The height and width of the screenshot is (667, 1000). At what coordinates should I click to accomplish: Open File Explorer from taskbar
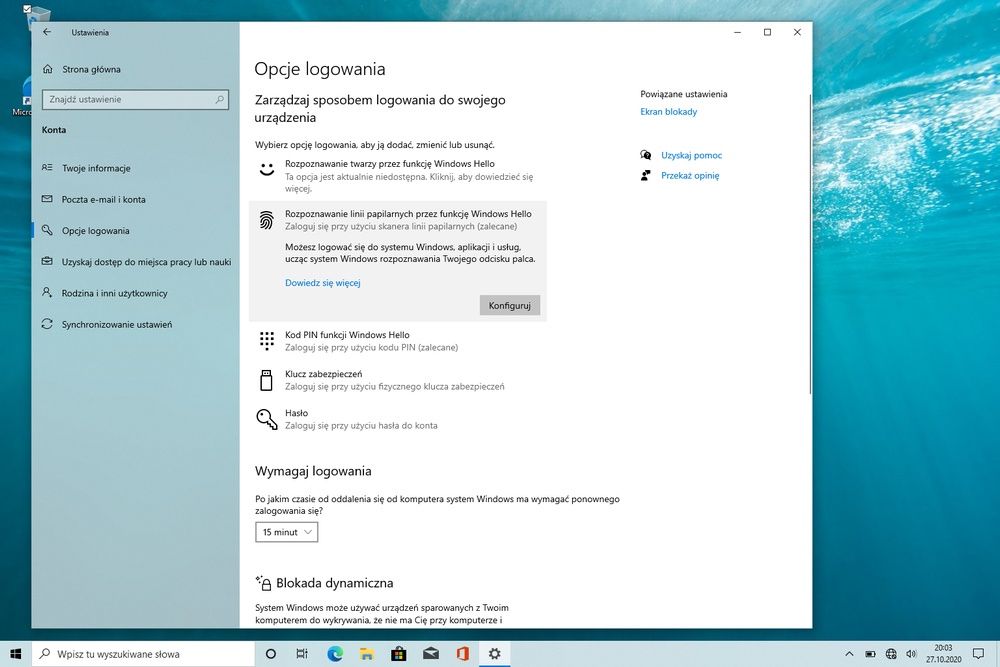click(x=367, y=654)
